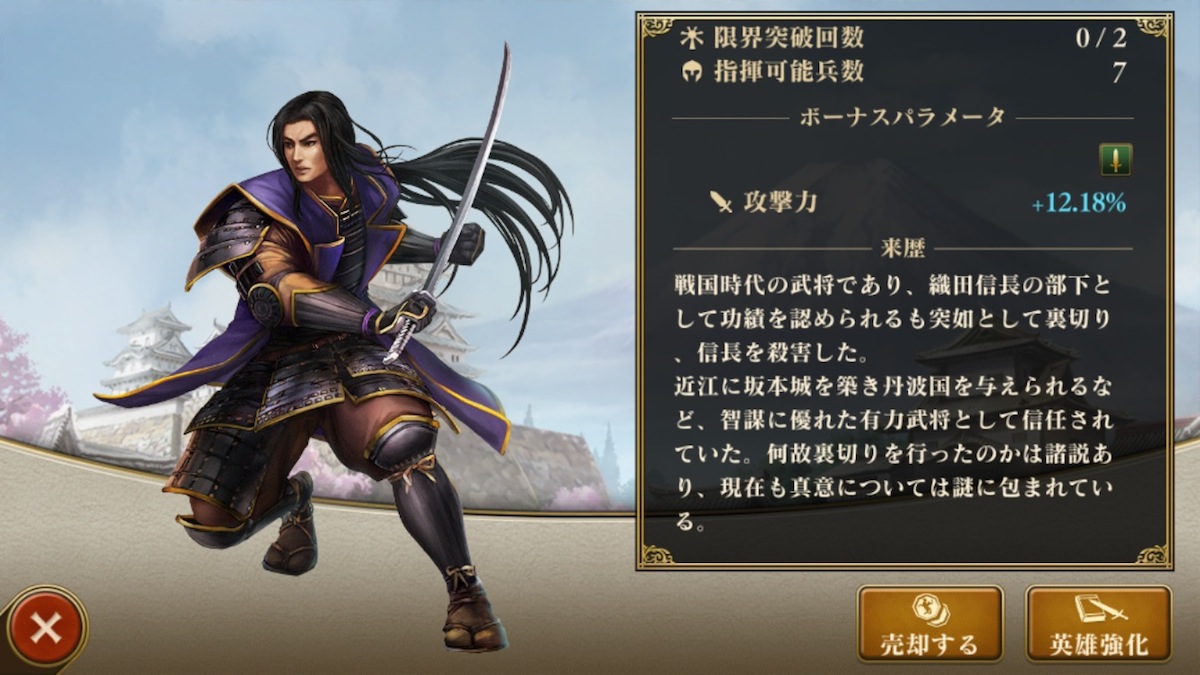Click the 攻撃力 attack power label
Image resolution: width=1200 pixels, height=675 pixels.
pyautogui.click(x=780, y=203)
